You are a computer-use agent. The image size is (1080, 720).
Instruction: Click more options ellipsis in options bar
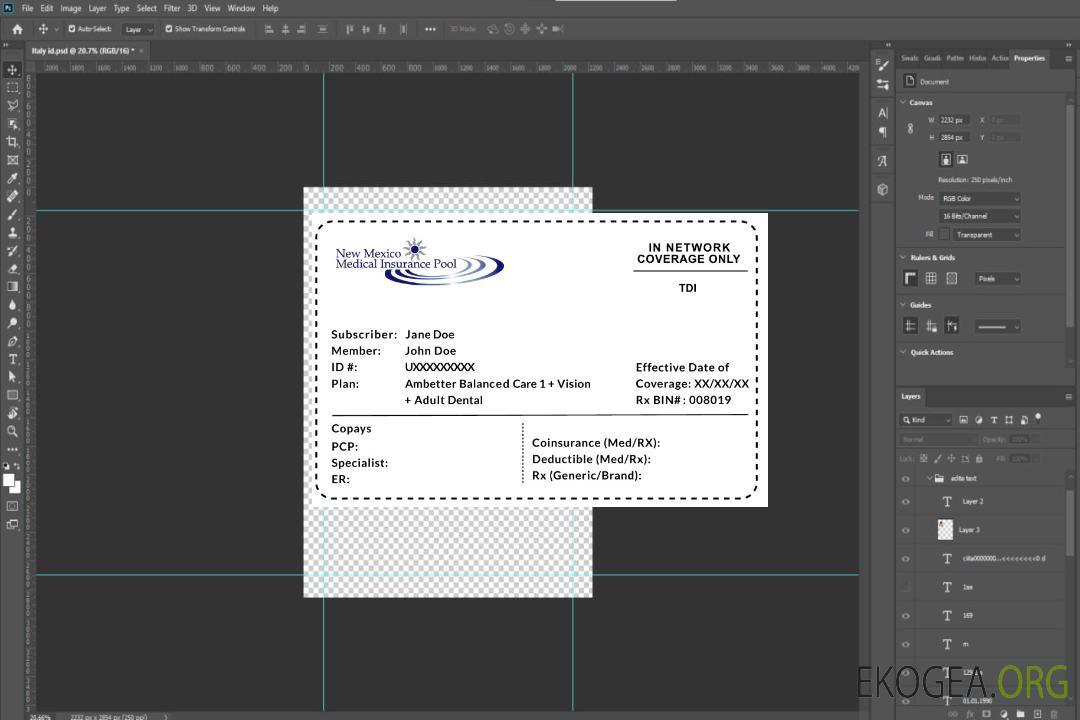(x=430, y=29)
